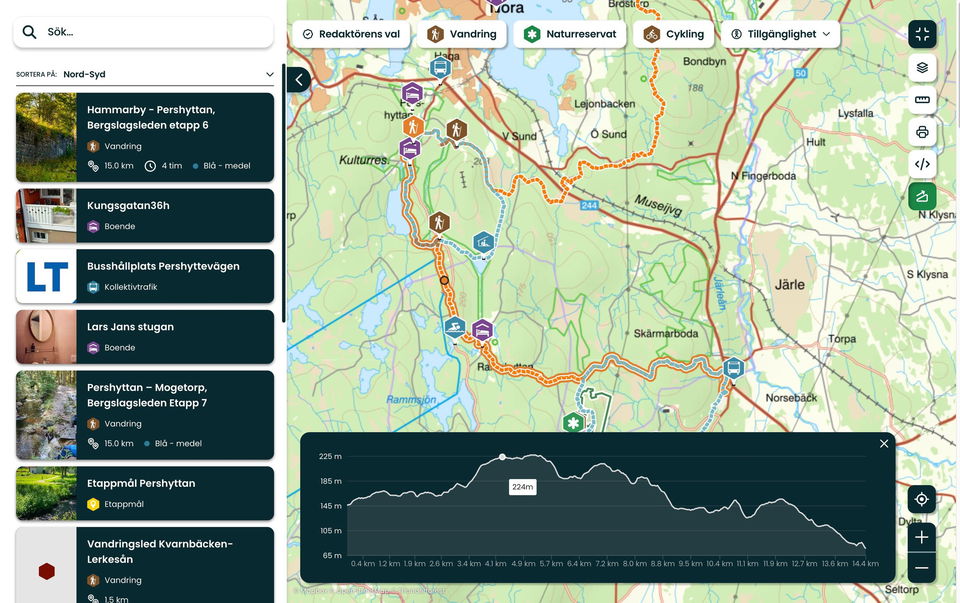
Task: Zoom in on the map
Action: (921, 537)
